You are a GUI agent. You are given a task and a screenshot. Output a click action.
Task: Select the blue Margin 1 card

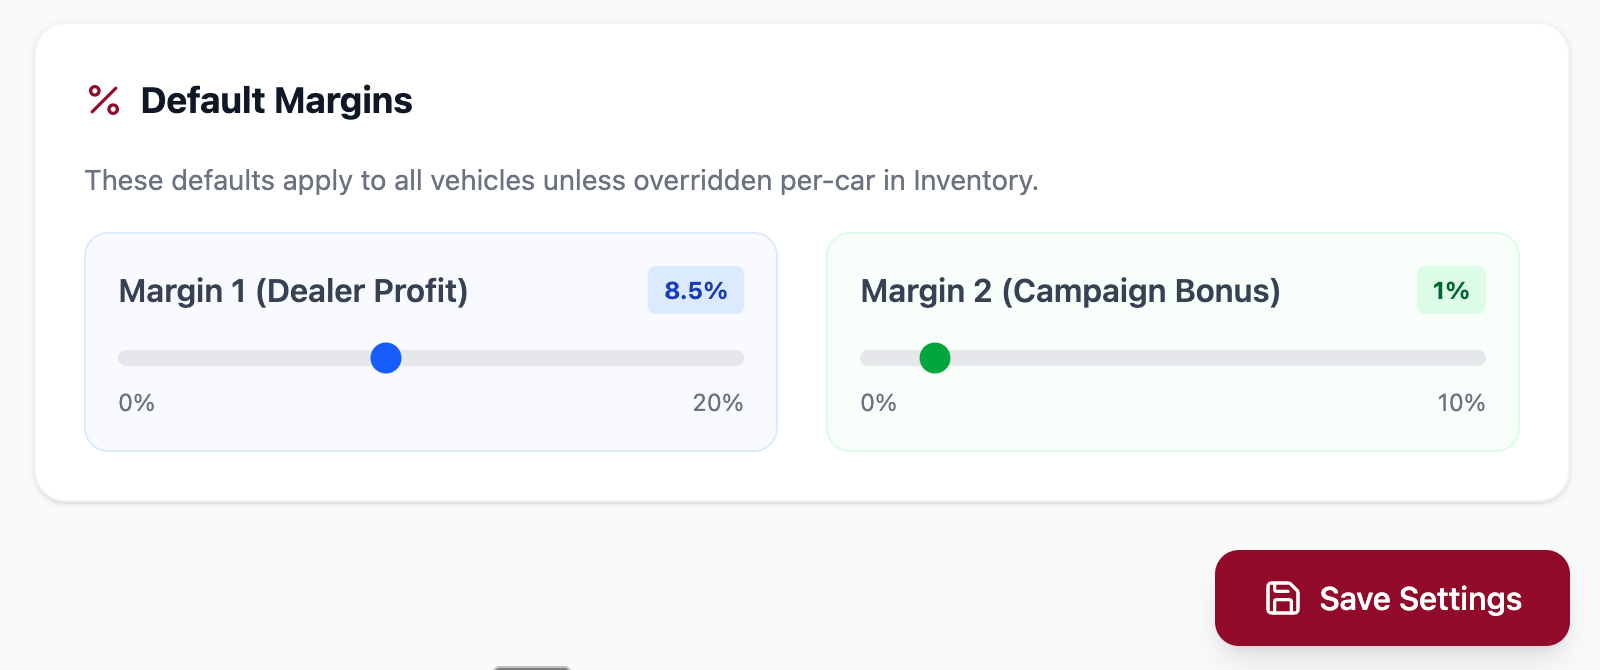(430, 430)
